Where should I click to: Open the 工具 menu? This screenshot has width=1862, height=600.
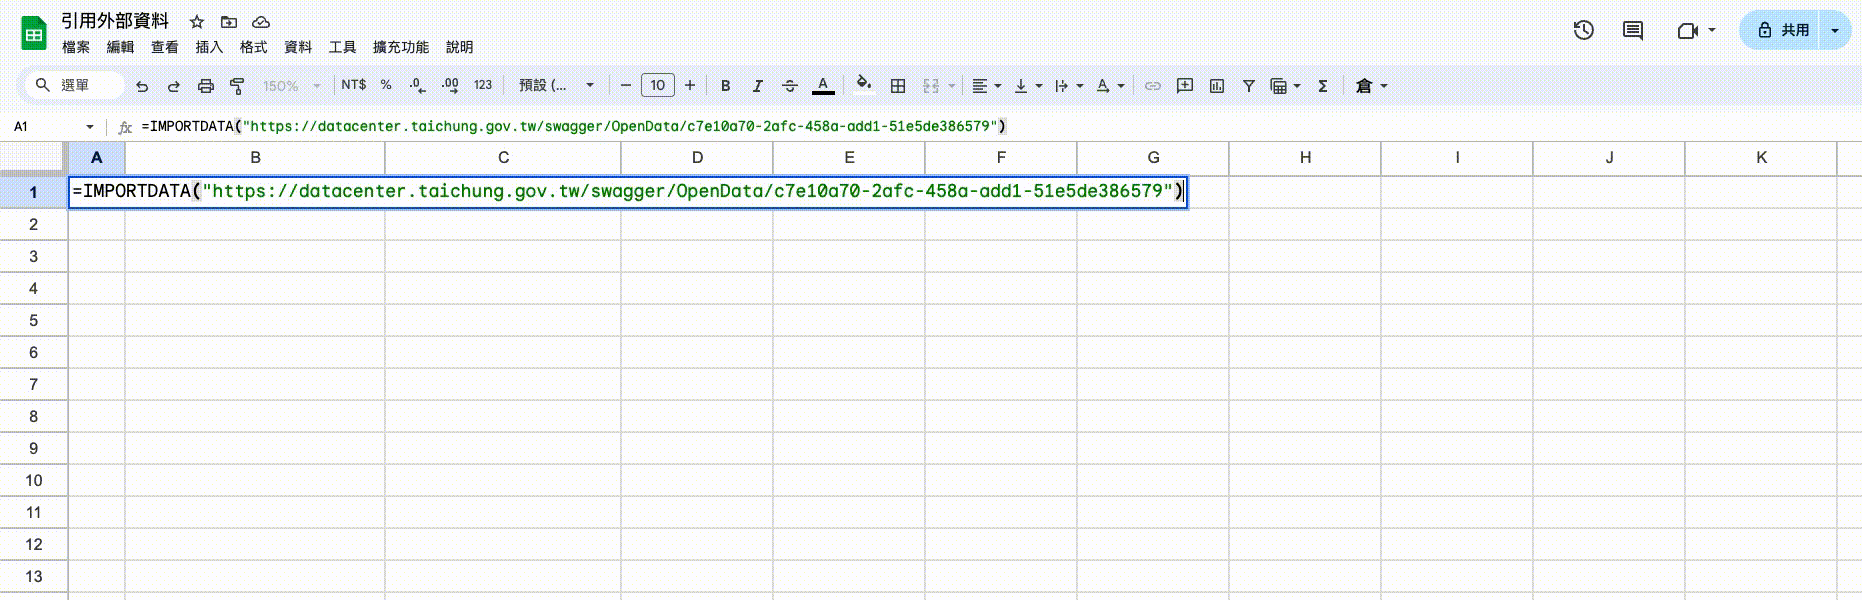(343, 47)
